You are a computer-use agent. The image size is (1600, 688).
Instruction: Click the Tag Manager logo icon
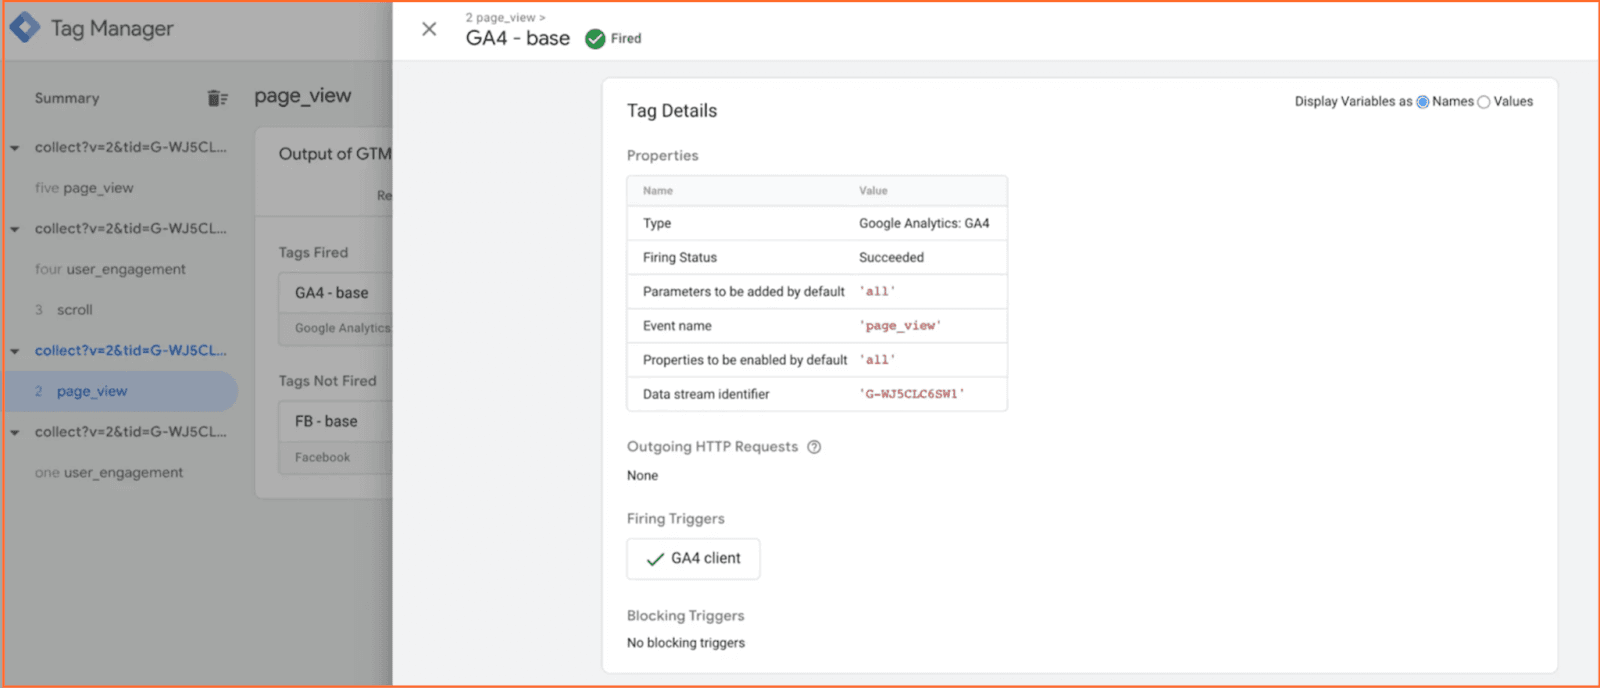(x=25, y=28)
